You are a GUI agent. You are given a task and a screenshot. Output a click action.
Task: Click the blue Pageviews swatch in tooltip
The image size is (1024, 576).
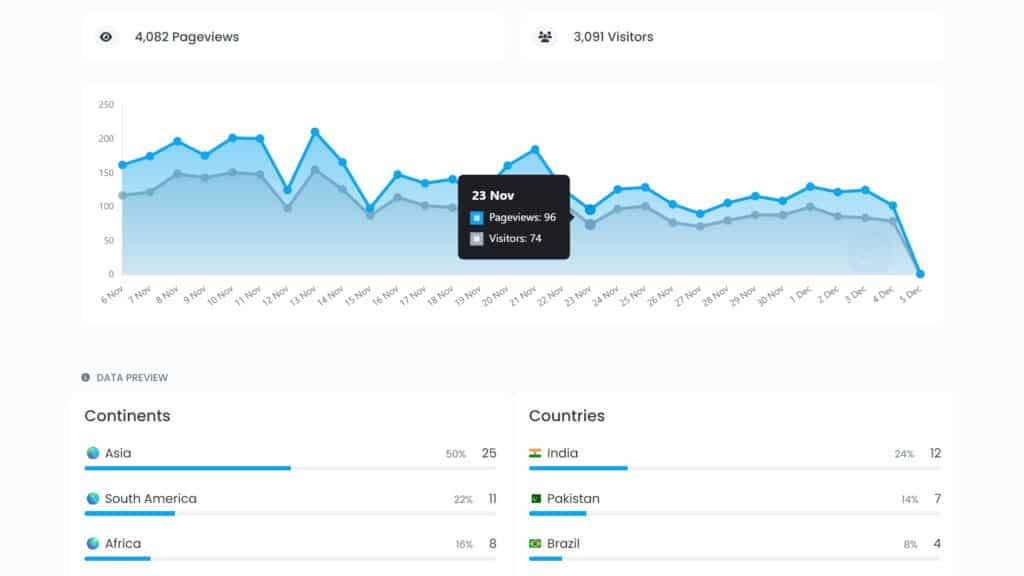pos(477,218)
